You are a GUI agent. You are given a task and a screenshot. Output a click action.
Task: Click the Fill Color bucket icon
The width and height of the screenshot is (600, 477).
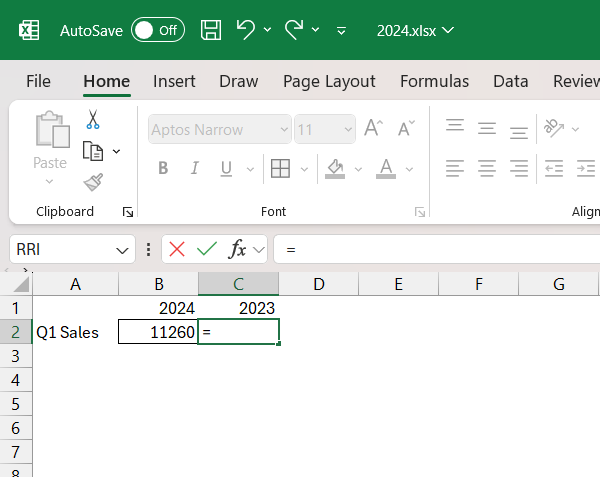point(335,168)
